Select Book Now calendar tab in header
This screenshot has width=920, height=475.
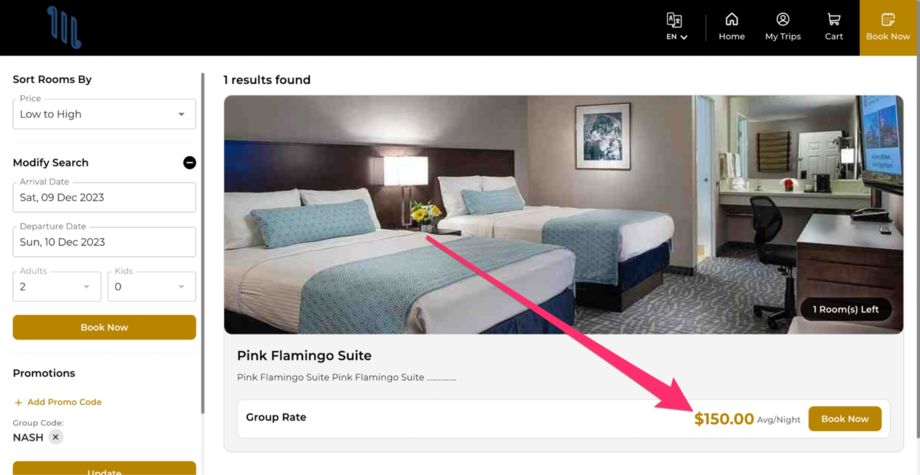pyautogui.click(x=888, y=28)
